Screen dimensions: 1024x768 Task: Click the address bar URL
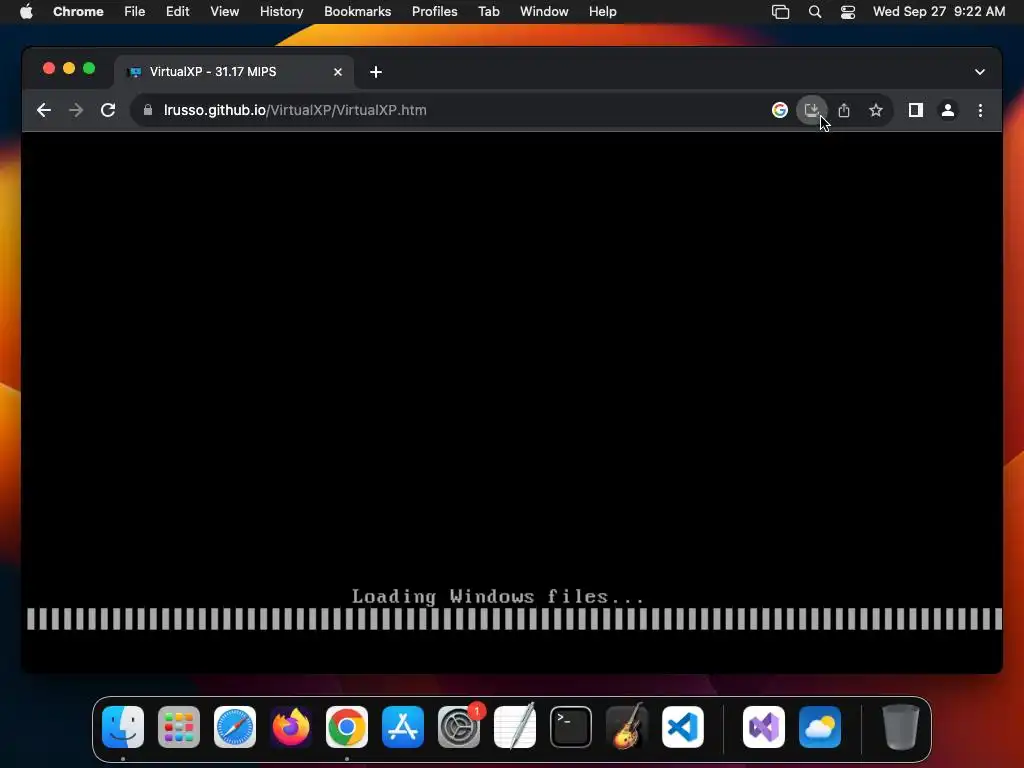coord(295,110)
